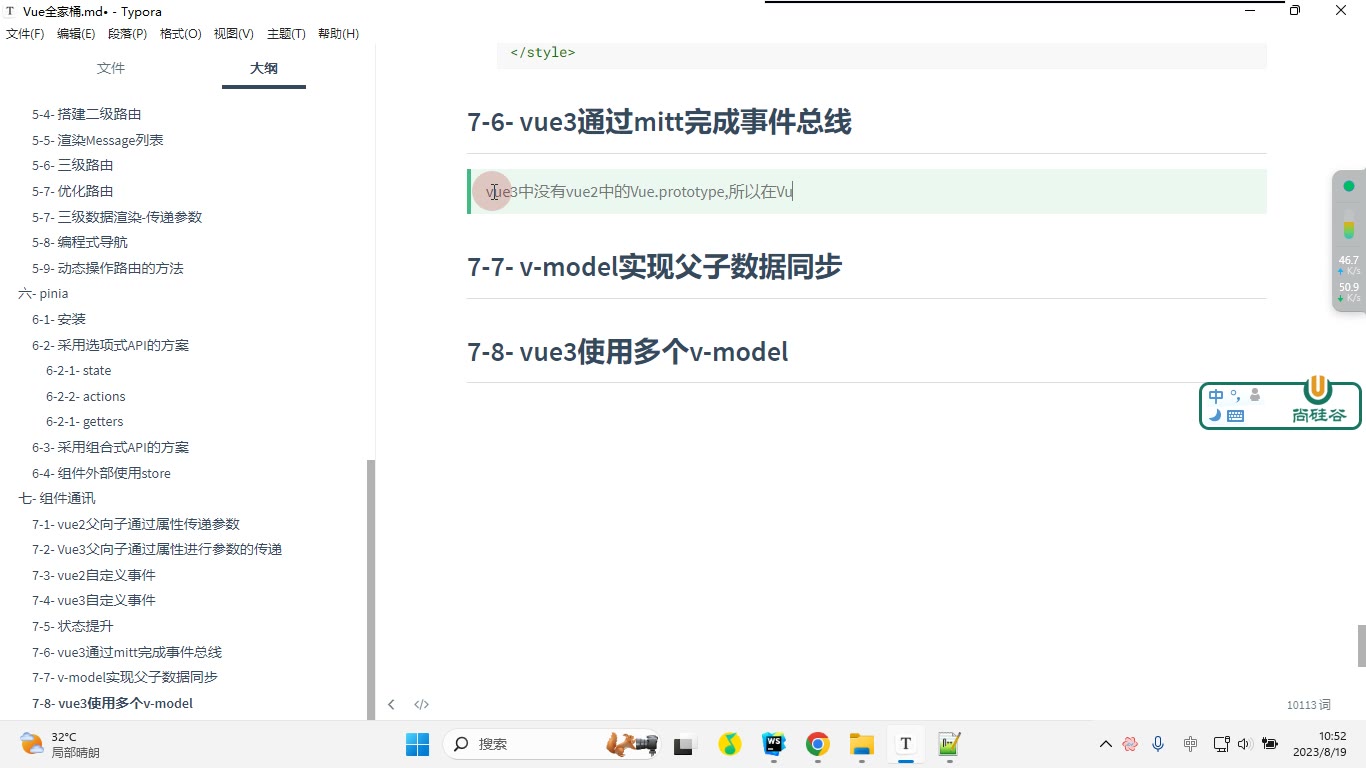Show hidden system tray icons

pyautogui.click(x=1106, y=744)
